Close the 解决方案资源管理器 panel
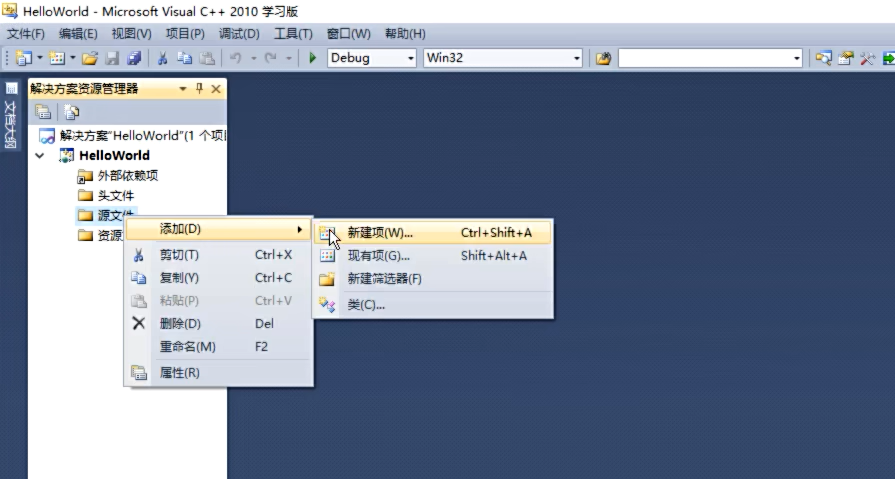 [x=216, y=88]
